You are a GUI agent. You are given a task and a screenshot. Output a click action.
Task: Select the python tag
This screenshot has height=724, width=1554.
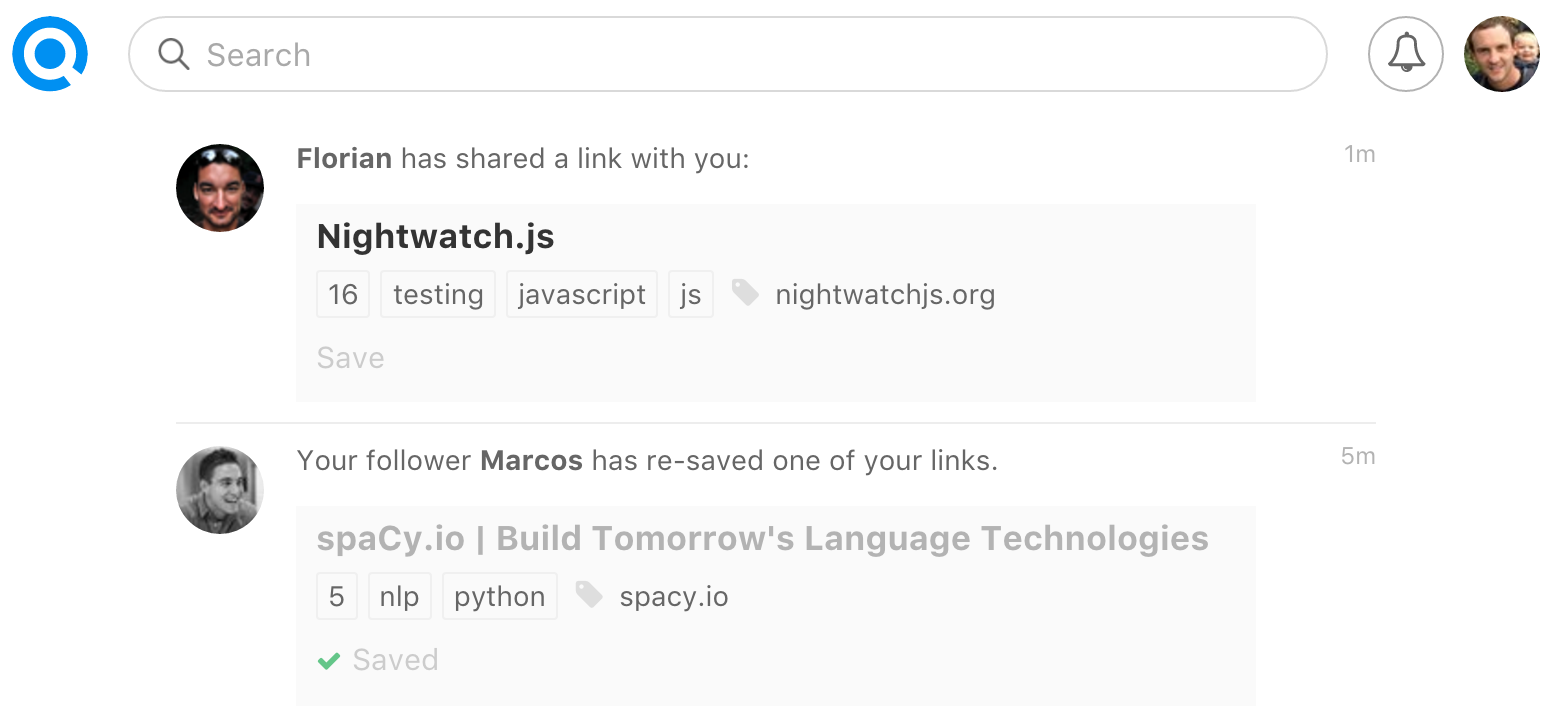pyautogui.click(x=499, y=597)
